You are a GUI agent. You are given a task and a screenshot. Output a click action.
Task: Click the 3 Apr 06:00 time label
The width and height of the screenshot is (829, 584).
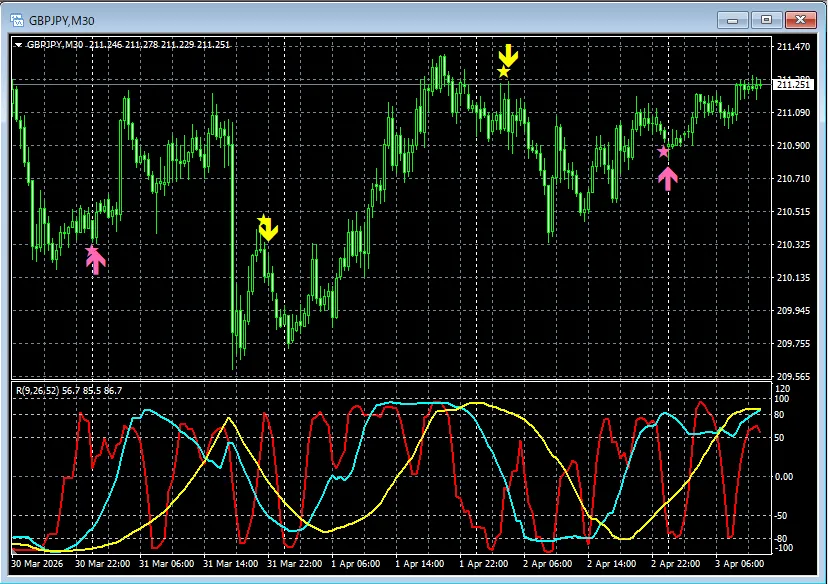coord(739,563)
